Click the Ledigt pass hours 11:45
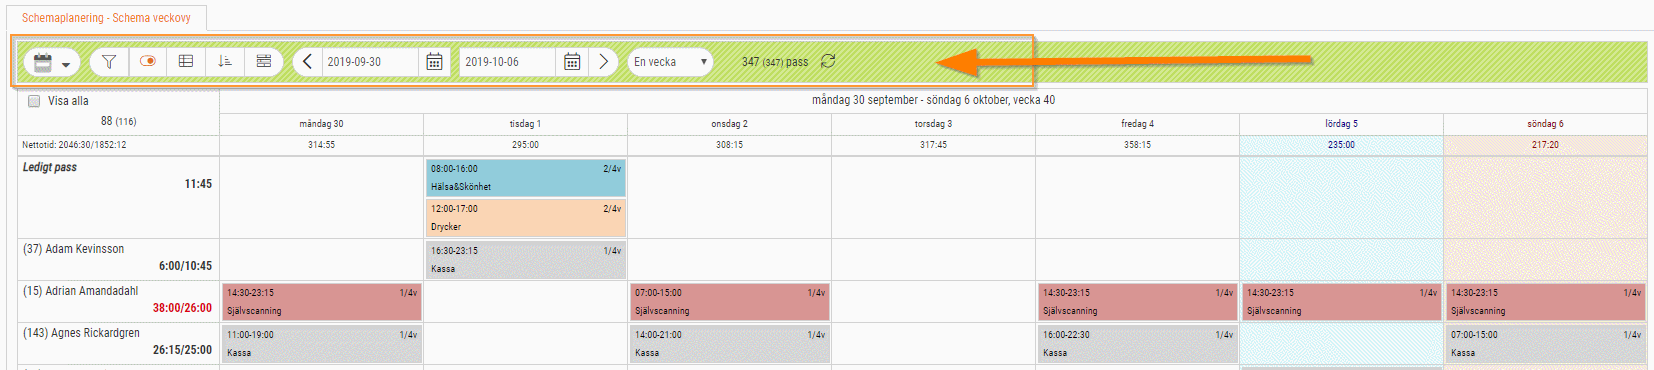Screen dimensions: 1654x370 point(198,184)
